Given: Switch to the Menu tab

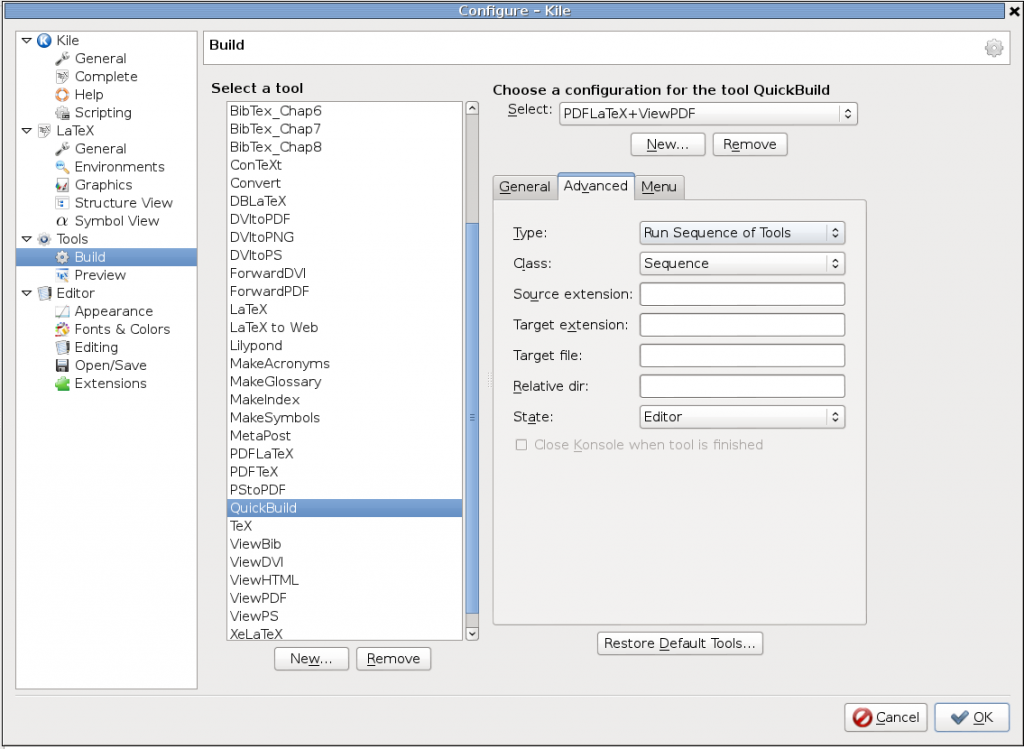Looking at the screenshot, I should 658,187.
